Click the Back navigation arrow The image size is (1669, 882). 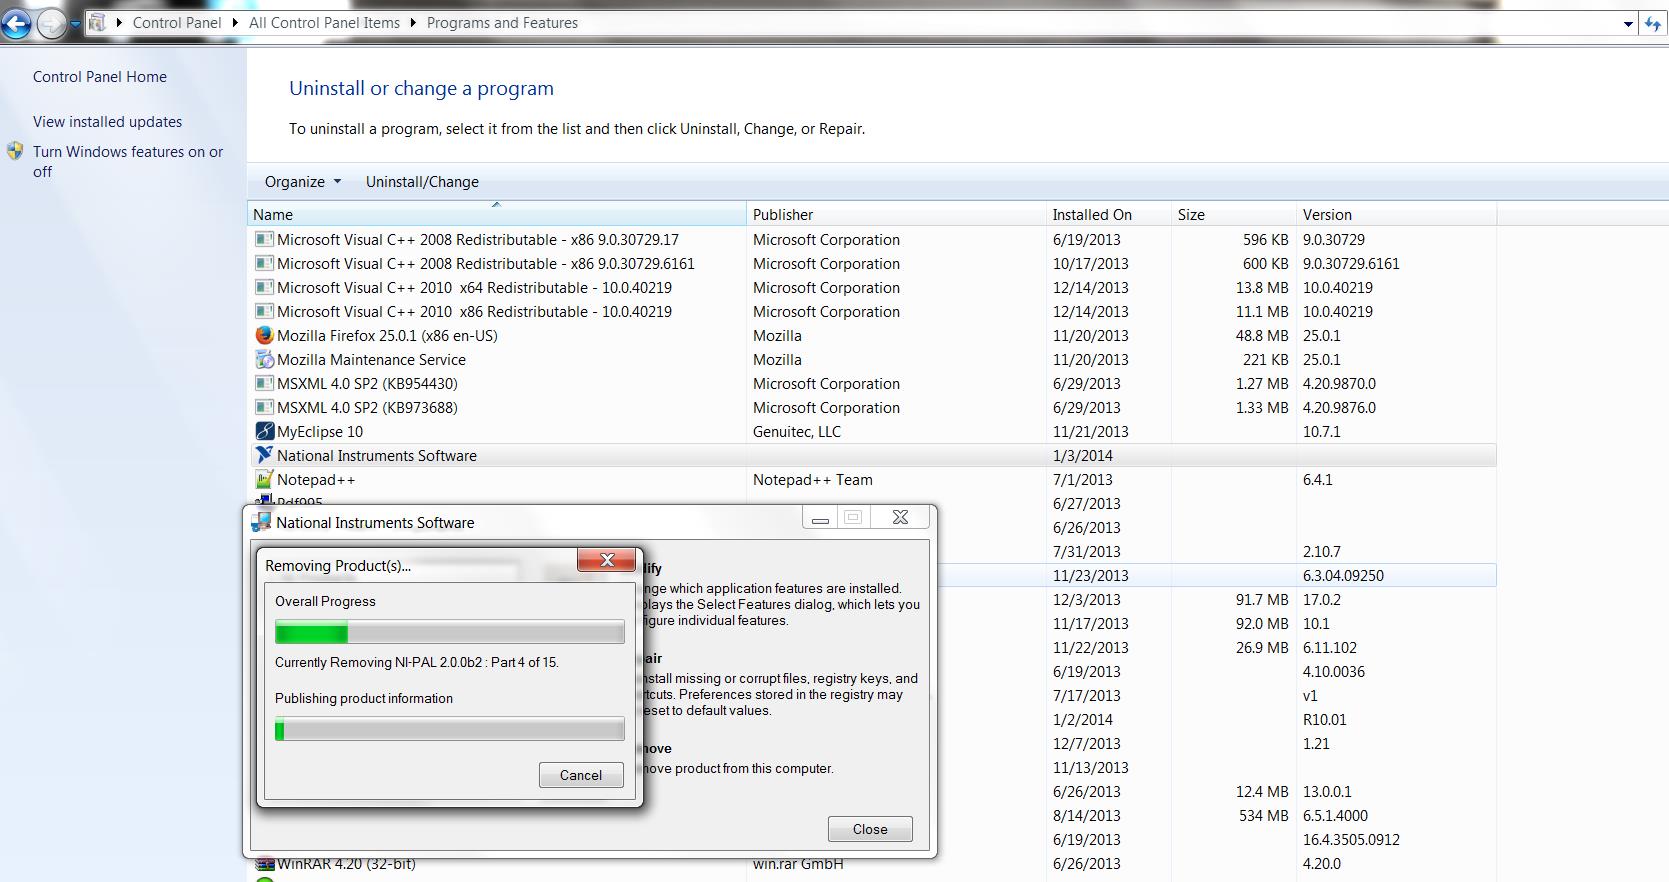click(16, 23)
